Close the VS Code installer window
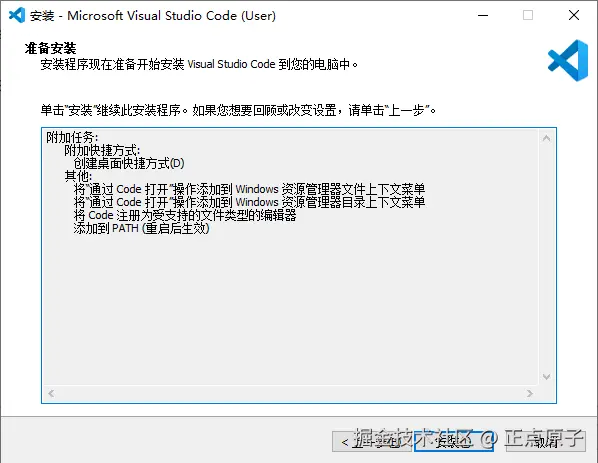This screenshot has width=598, height=463. (574, 16)
